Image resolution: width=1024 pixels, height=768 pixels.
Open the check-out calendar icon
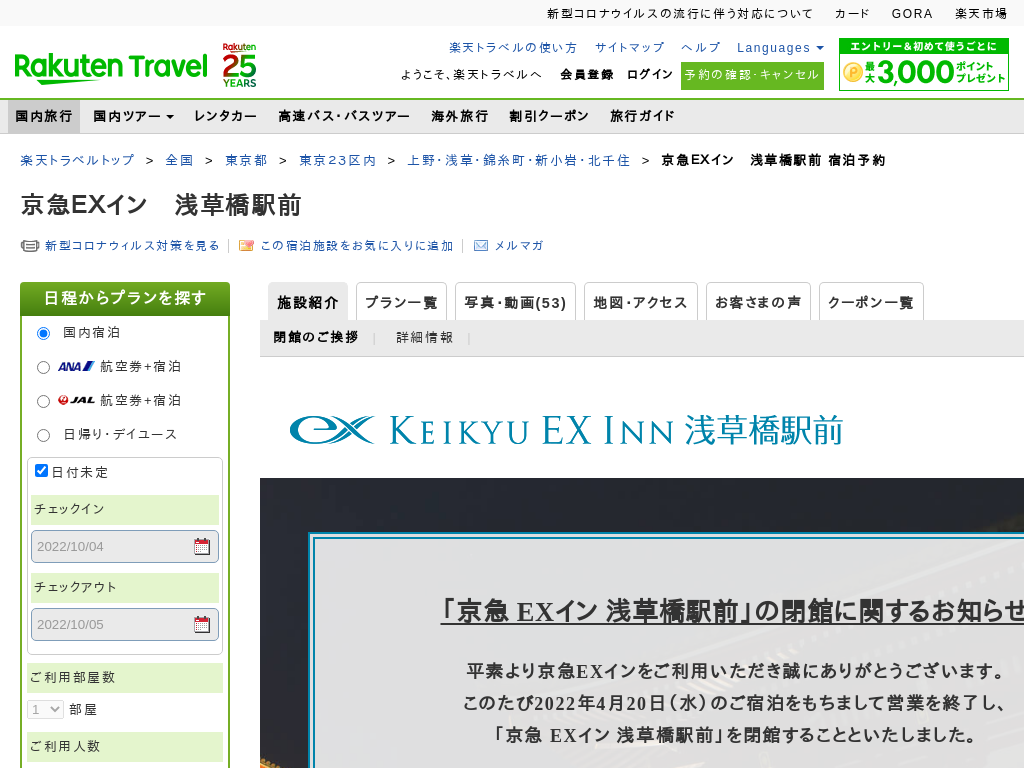(202, 624)
